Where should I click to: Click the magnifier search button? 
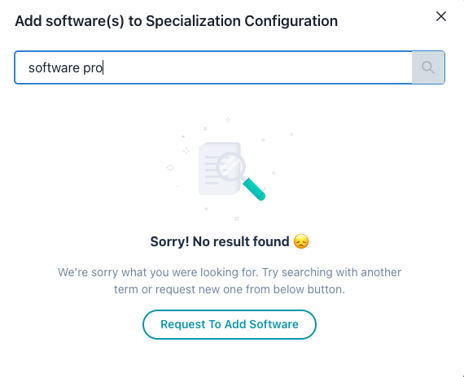click(428, 67)
